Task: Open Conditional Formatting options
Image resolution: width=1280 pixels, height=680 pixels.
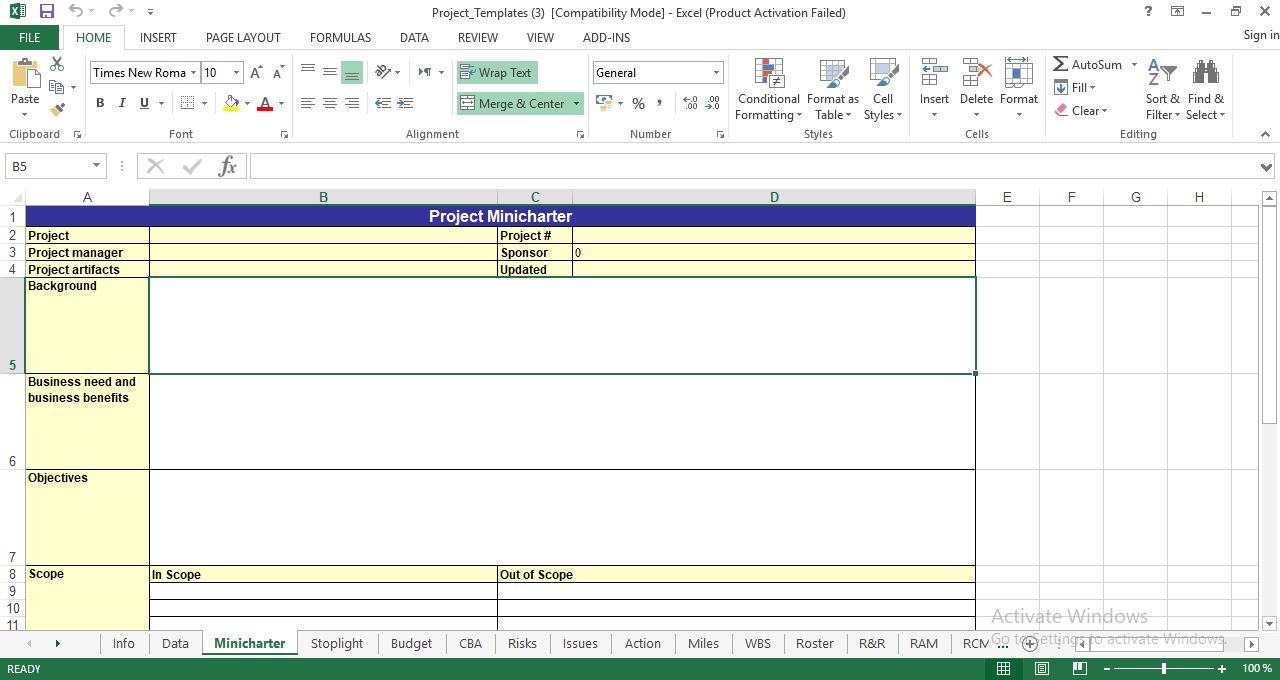Action: [x=767, y=89]
